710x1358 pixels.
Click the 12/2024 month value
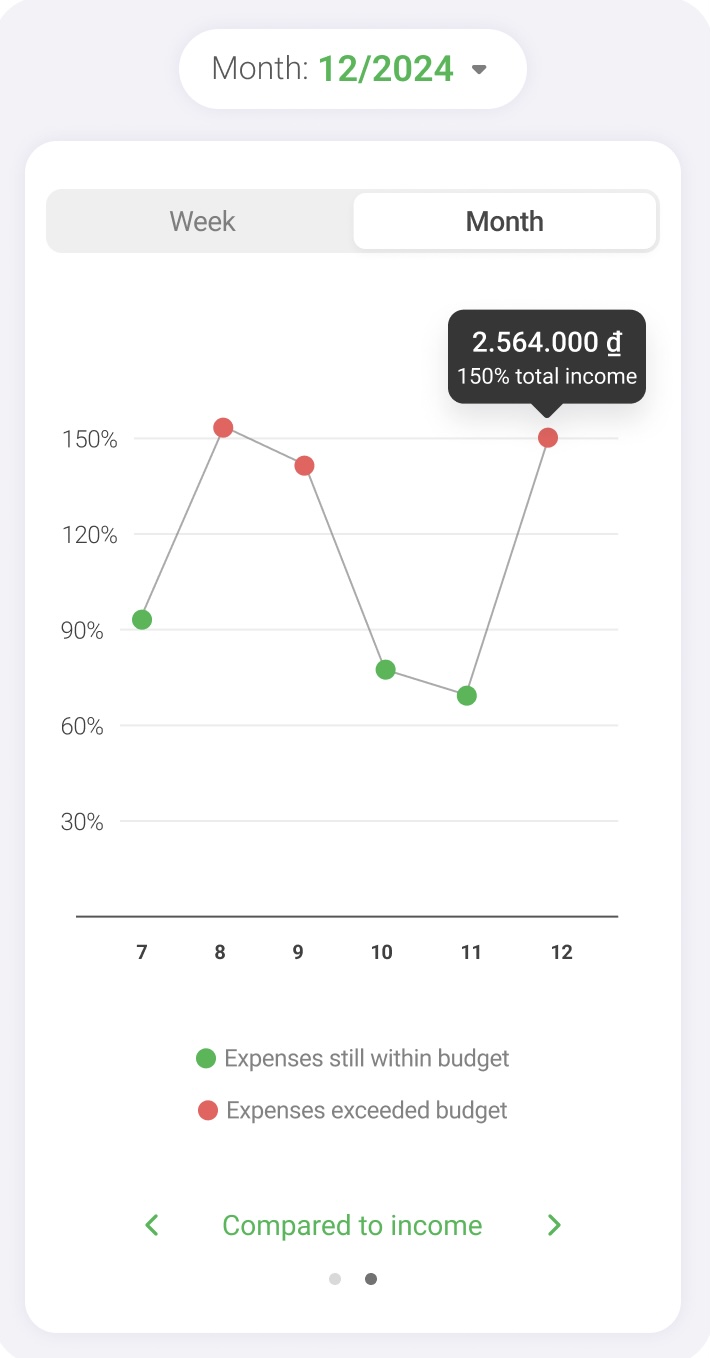coord(386,69)
